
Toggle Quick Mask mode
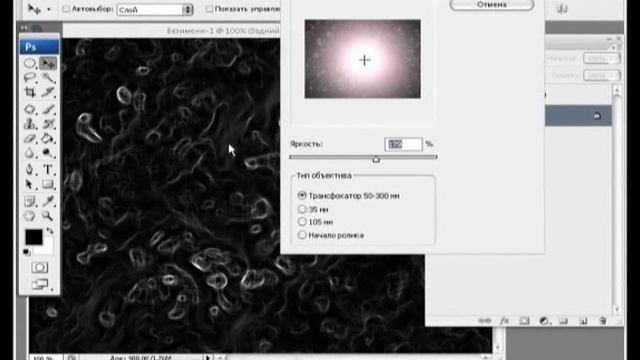click(x=40, y=267)
